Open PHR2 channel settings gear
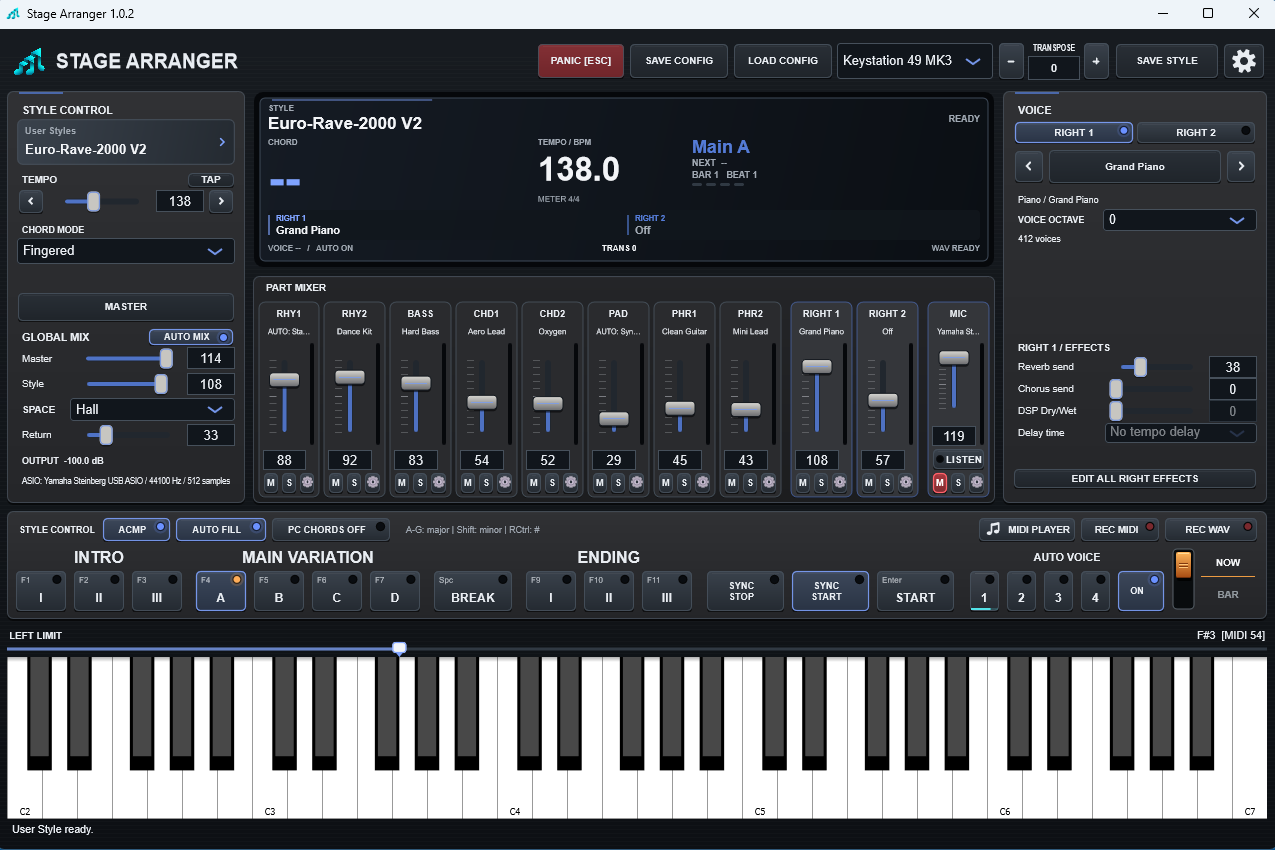Screen dimensions: 1275x850 [x=769, y=482]
